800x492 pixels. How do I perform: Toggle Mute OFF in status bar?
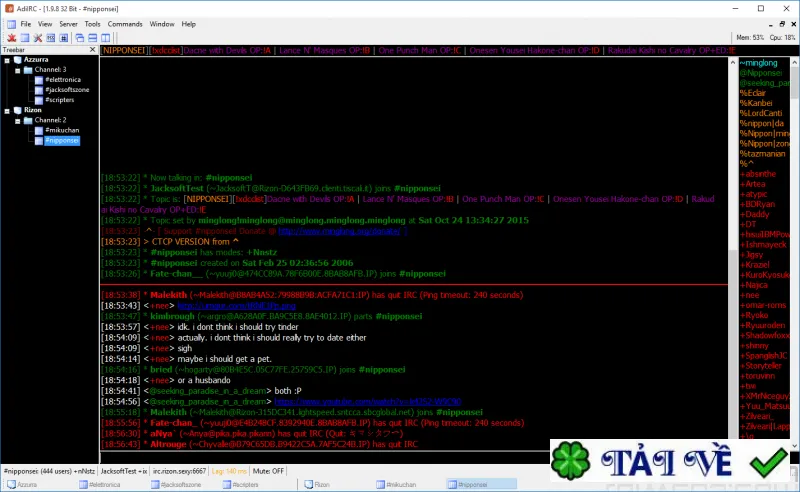pyautogui.click(x=268, y=471)
